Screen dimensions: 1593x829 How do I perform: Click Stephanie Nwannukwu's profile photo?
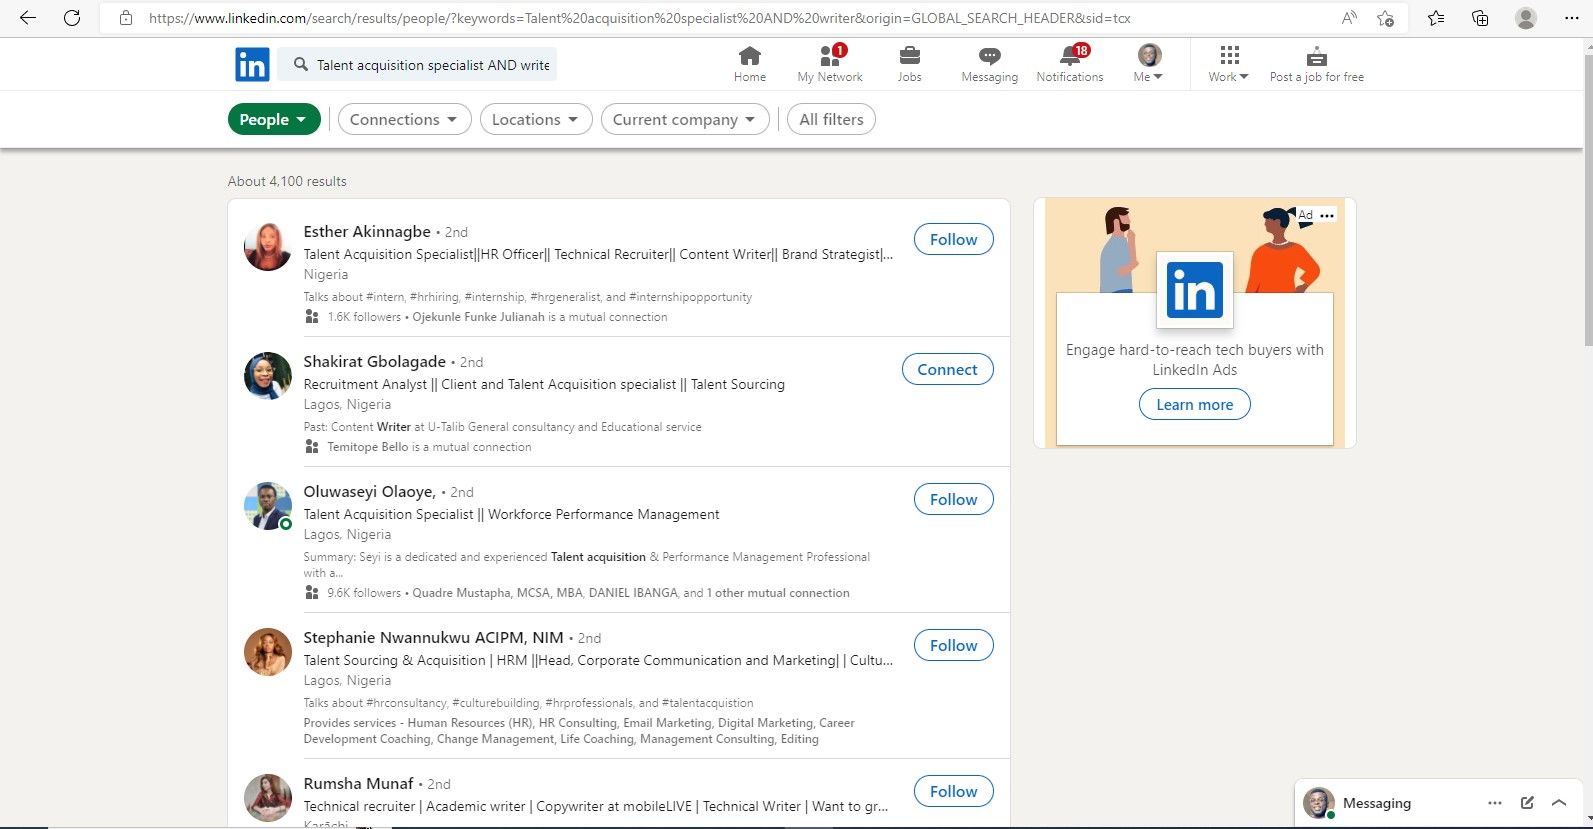(x=268, y=652)
